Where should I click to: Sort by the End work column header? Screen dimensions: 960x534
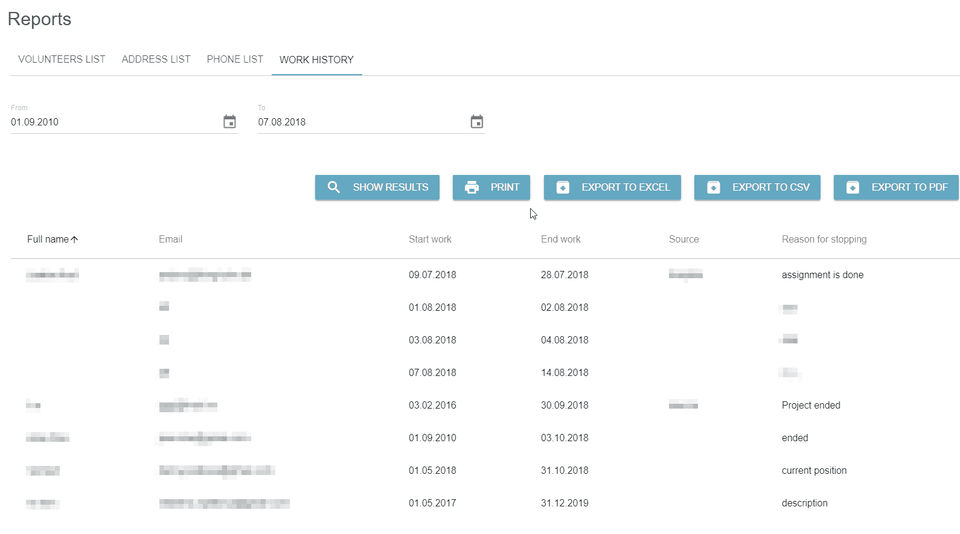click(560, 239)
